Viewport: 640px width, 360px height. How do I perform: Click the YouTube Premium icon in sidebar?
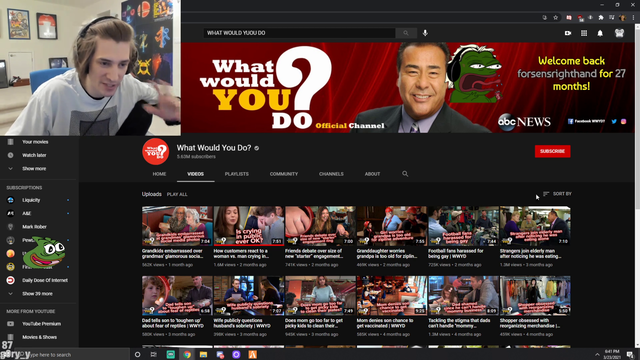[x=11, y=324]
